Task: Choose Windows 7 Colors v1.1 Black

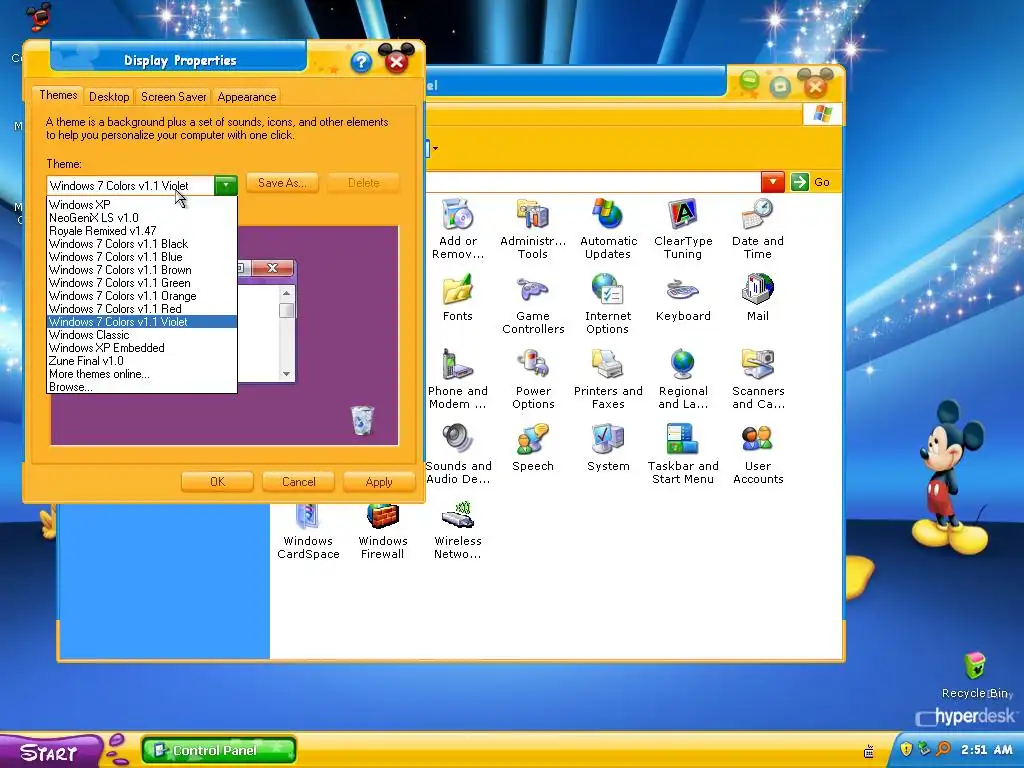Action: point(142,244)
